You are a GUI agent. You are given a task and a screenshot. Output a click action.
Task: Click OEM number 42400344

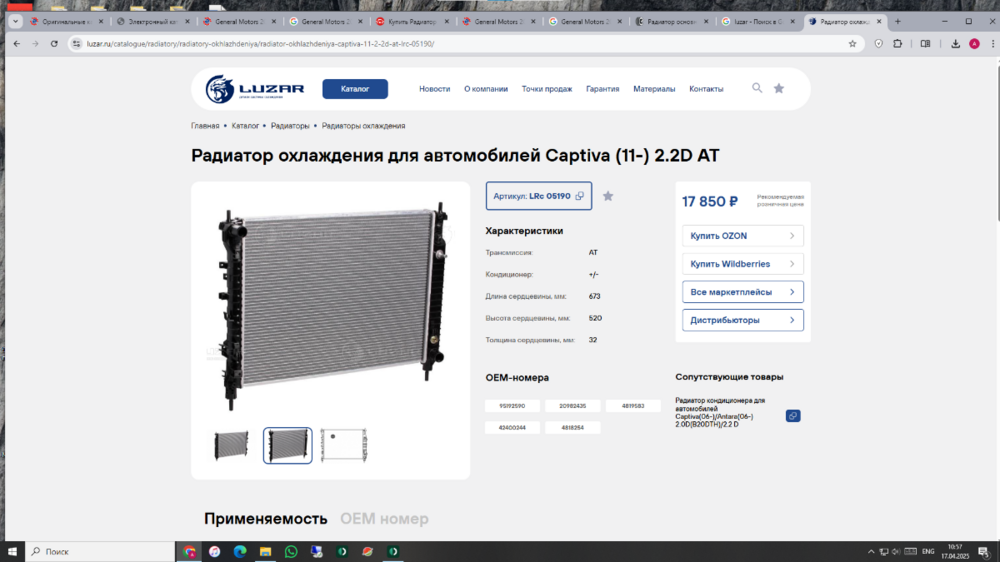512,427
